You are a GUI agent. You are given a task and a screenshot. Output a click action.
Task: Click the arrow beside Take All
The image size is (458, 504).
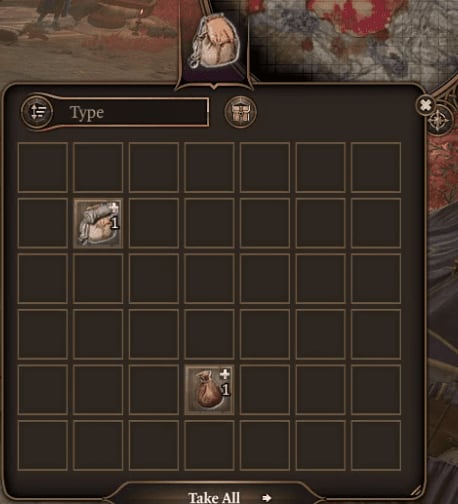coord(266,498)
